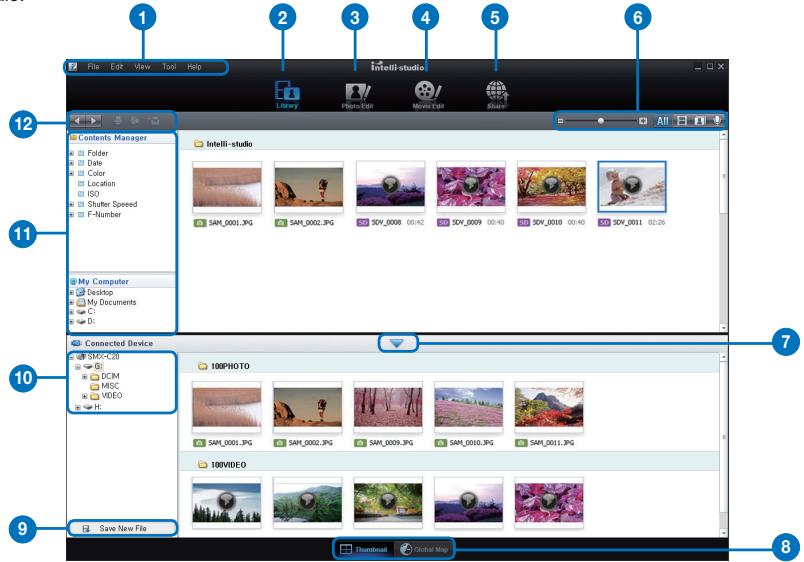
Task: Open the File menu
Action: pos(93,67)
